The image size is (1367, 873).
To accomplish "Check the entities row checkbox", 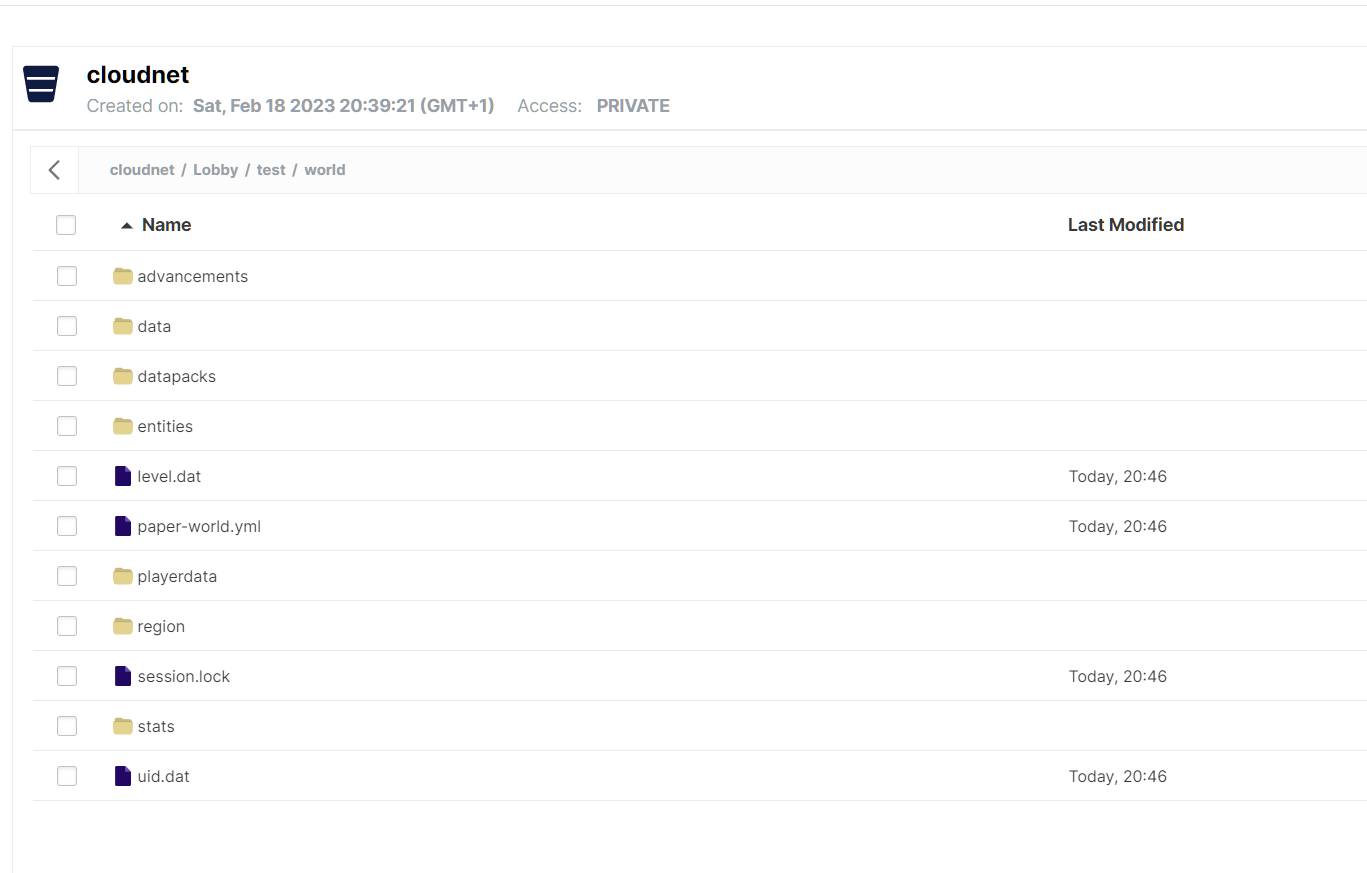I will (67, 426).
